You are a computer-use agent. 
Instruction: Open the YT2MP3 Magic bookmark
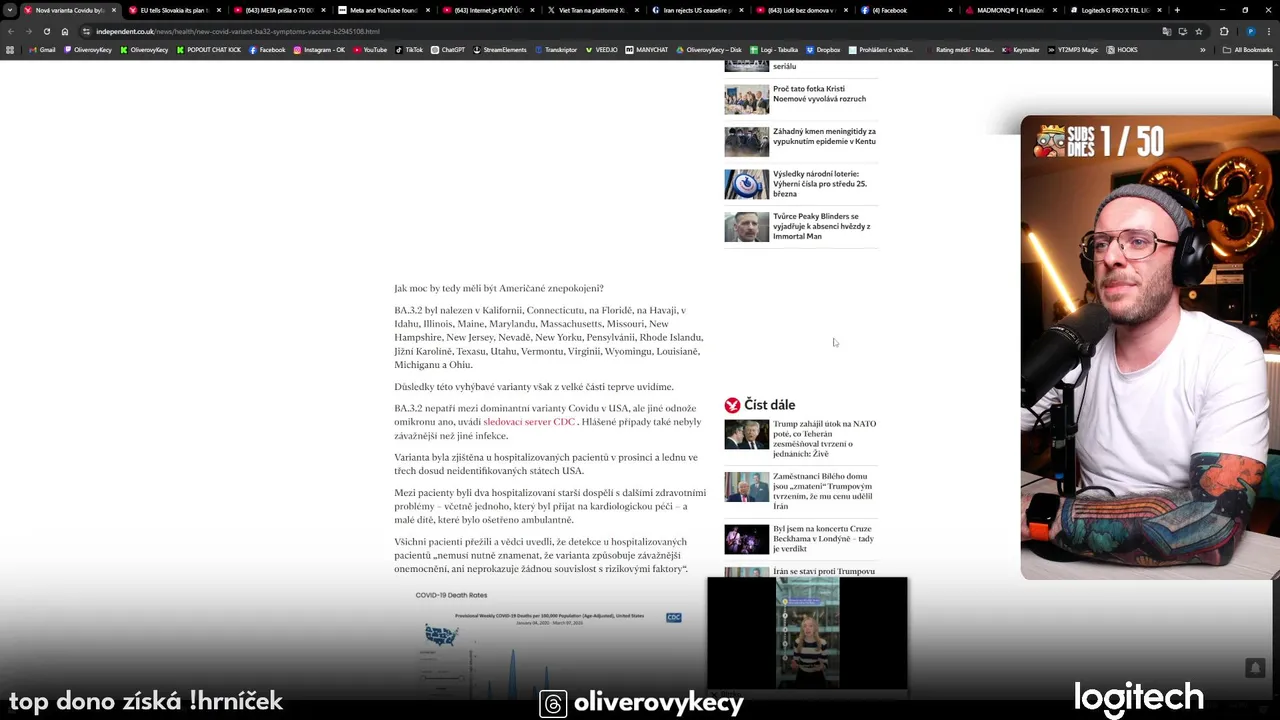1073,49
